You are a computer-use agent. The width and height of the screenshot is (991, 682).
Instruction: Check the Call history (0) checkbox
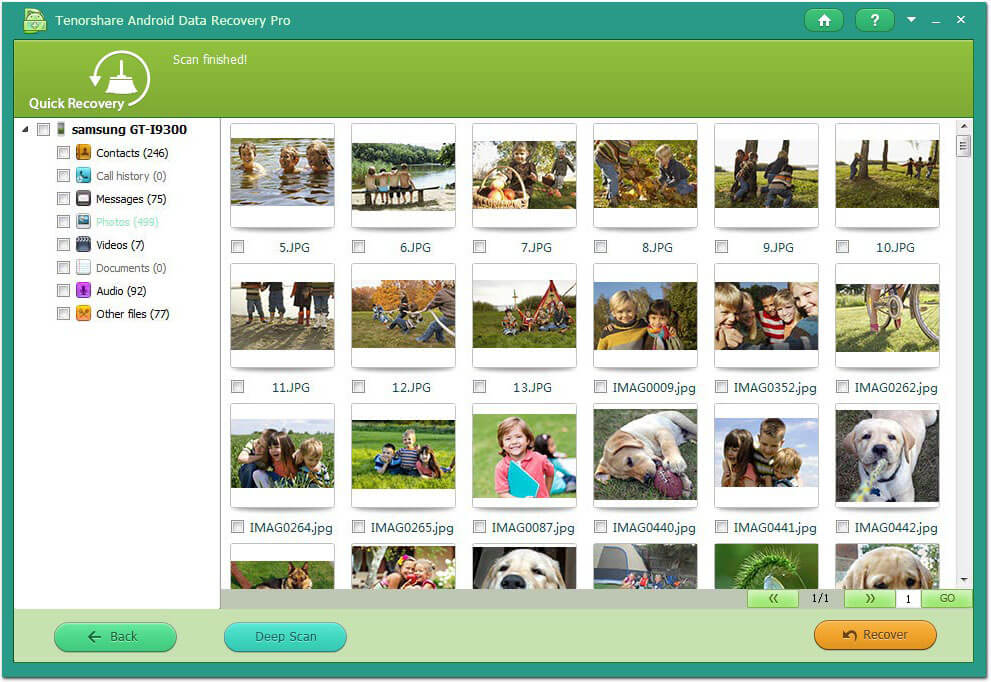[63, 175]
